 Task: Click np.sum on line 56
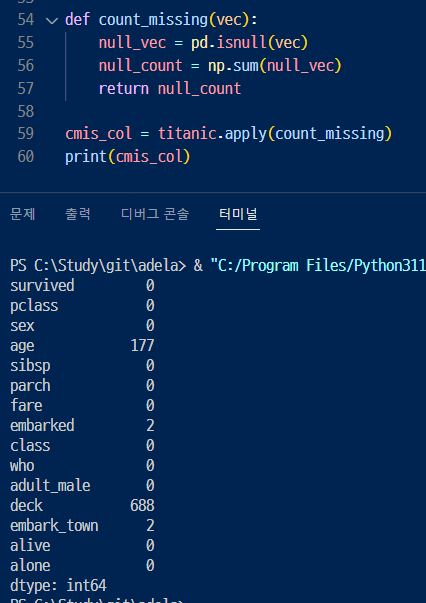click(x=233, y=66)
